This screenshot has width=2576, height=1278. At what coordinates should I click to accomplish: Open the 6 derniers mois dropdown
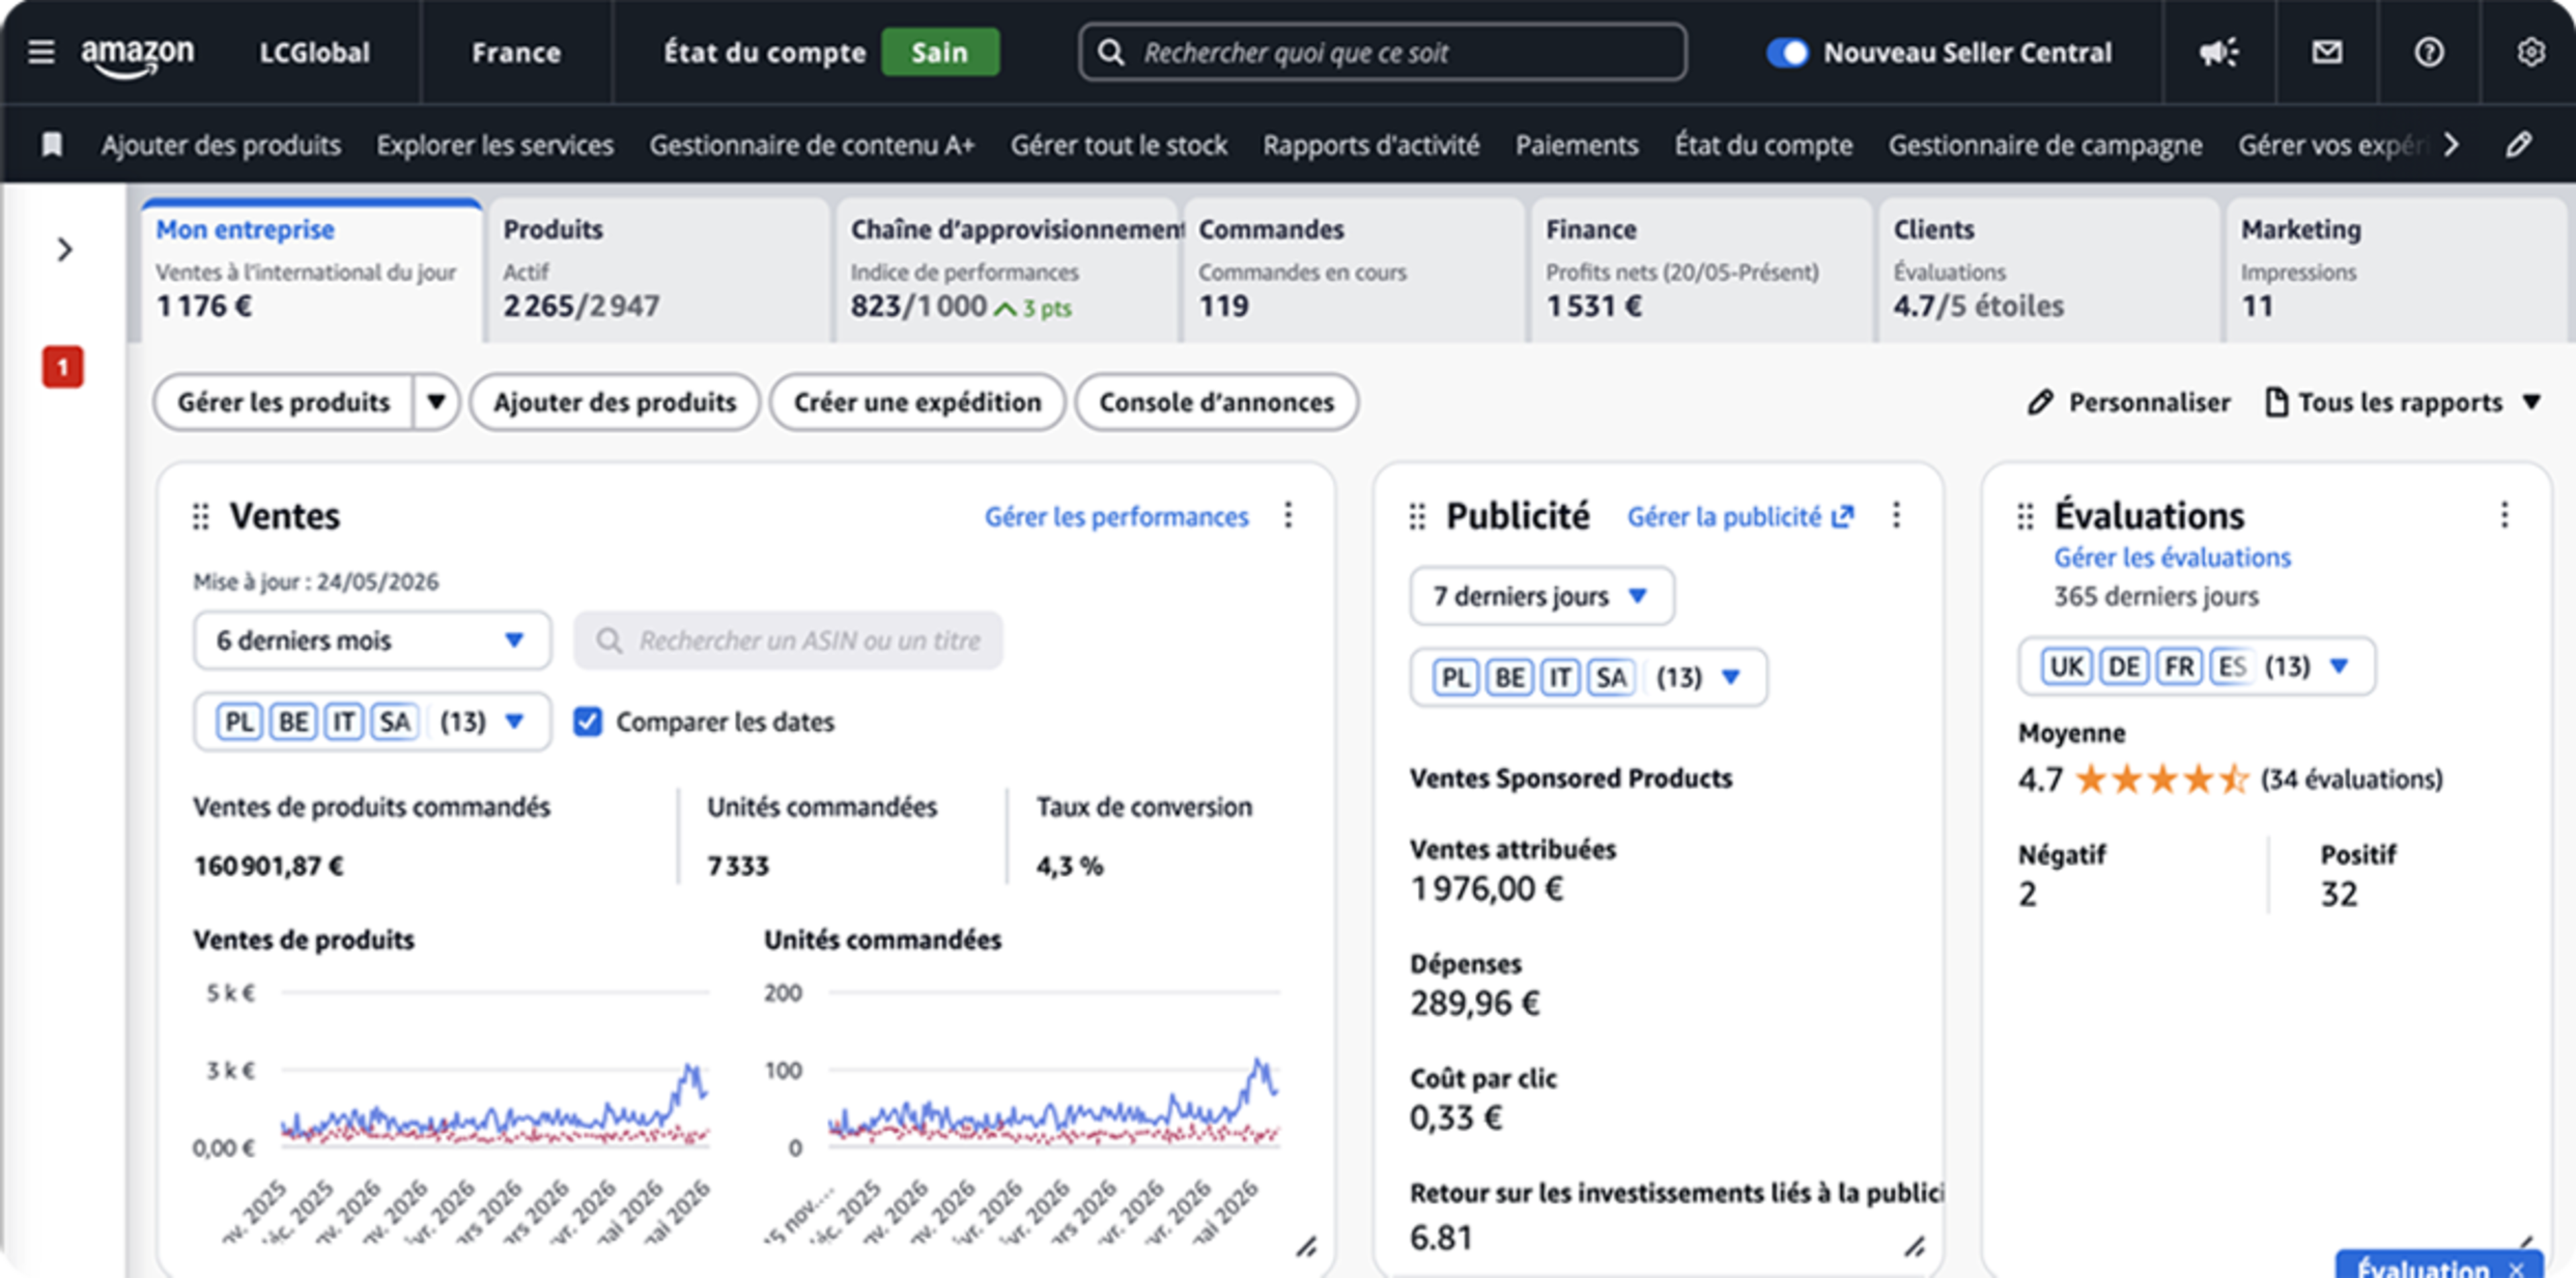372,640
